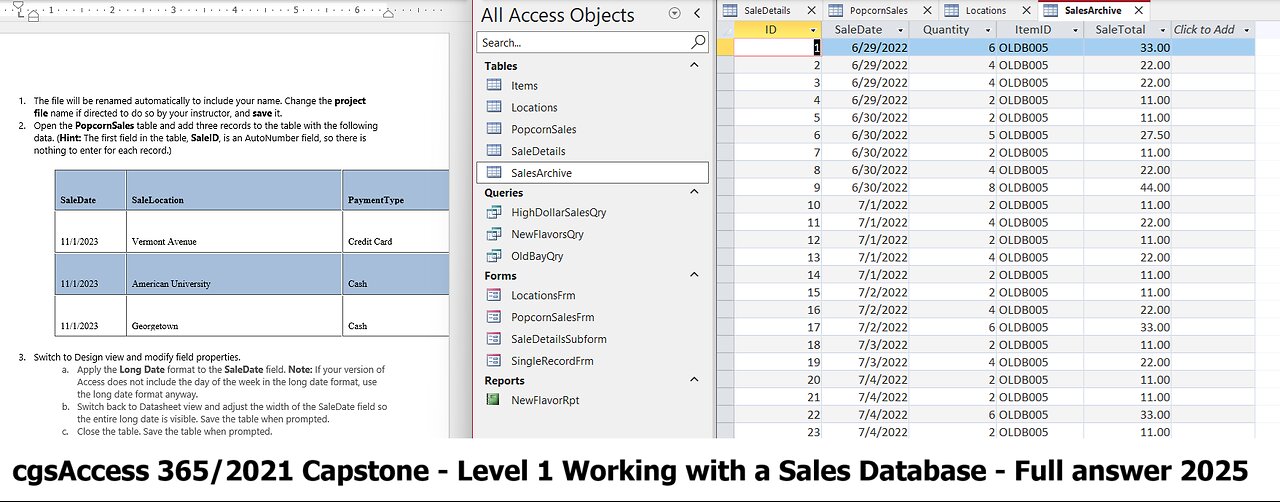Open the Click to Add field dropdown
1280x502 pixels.
pyautogui.click(x=1246, y=30)
